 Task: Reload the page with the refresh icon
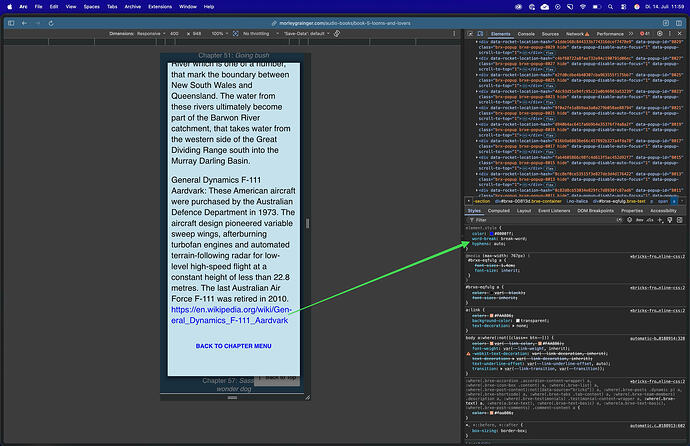(51, 23)
